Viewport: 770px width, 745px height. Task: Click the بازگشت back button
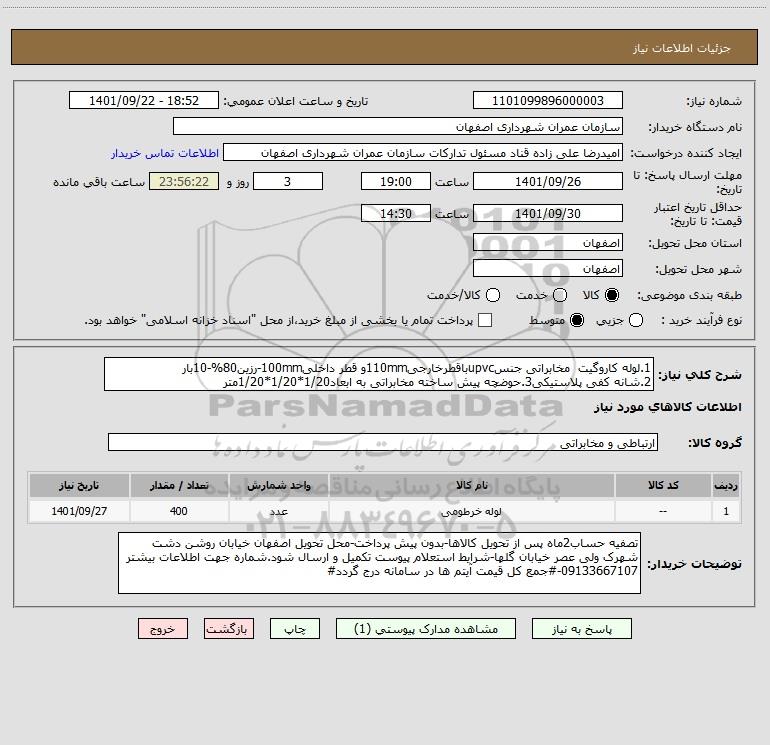pyautogui.click(x=229, y=629)
